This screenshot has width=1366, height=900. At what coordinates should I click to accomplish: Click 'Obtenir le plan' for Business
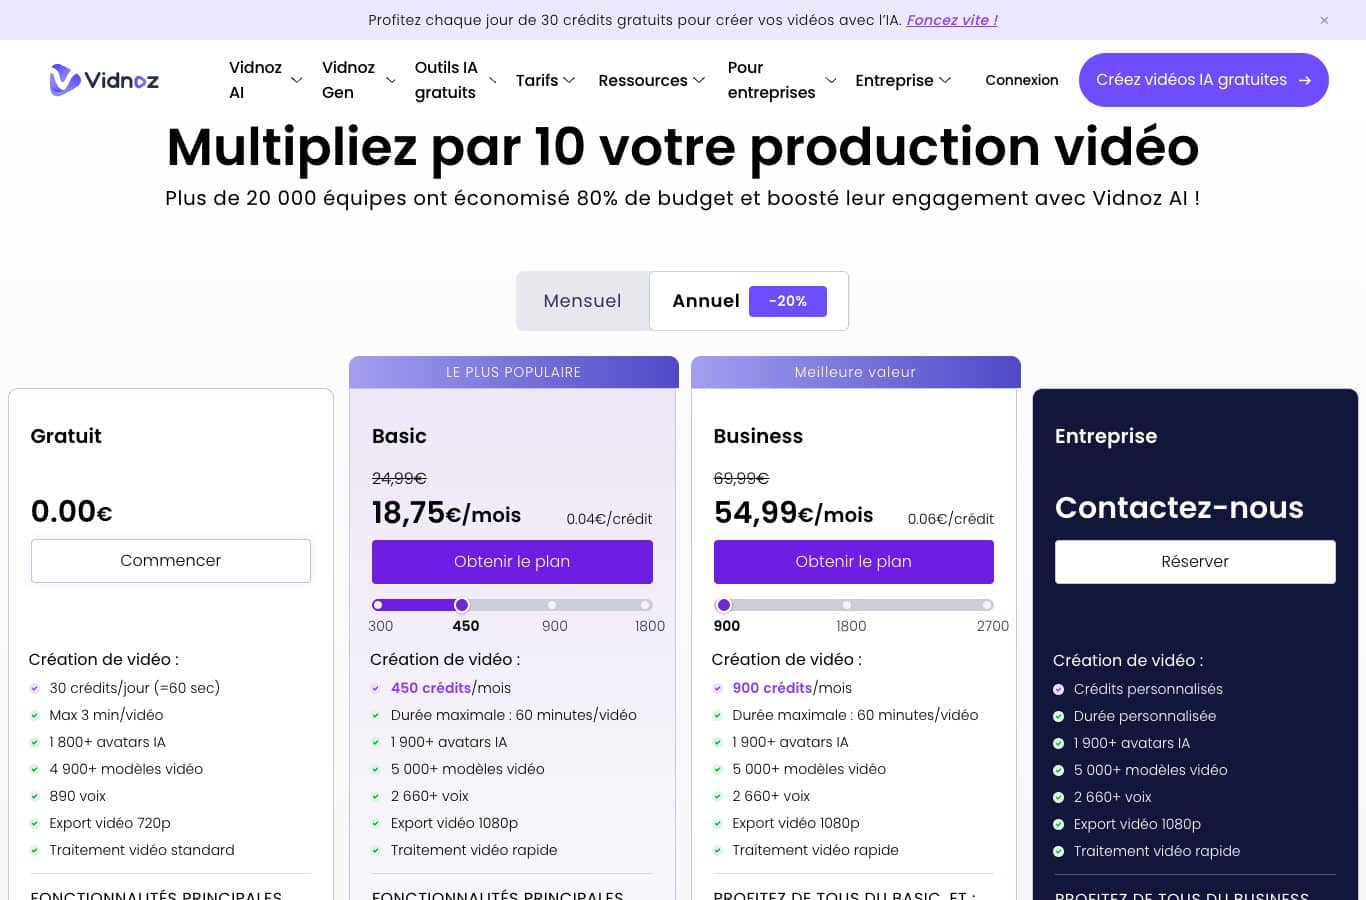click(x=853, y=562)
